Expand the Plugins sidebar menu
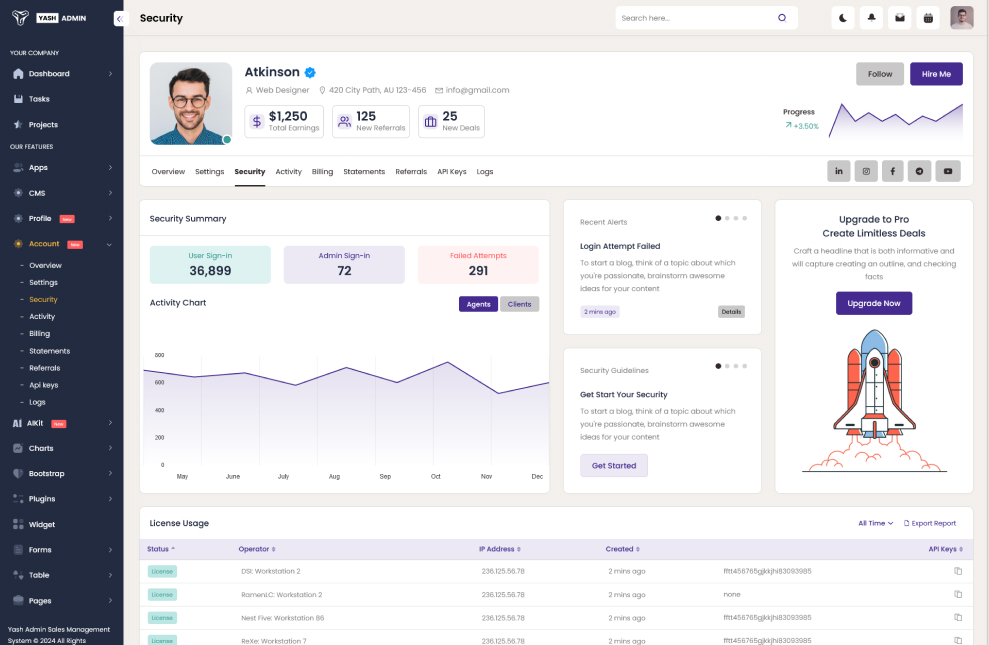Screen dimensions: 989x645 pos(62,499)
